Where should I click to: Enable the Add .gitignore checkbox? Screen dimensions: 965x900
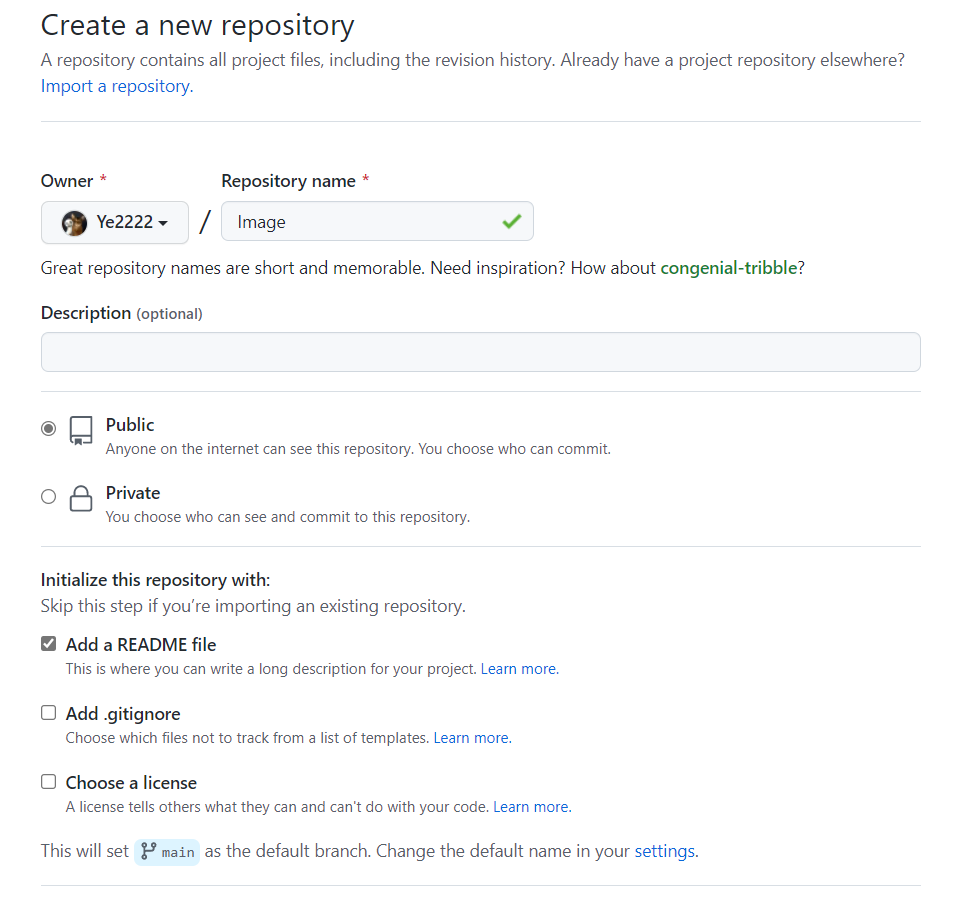coord(48,713)
